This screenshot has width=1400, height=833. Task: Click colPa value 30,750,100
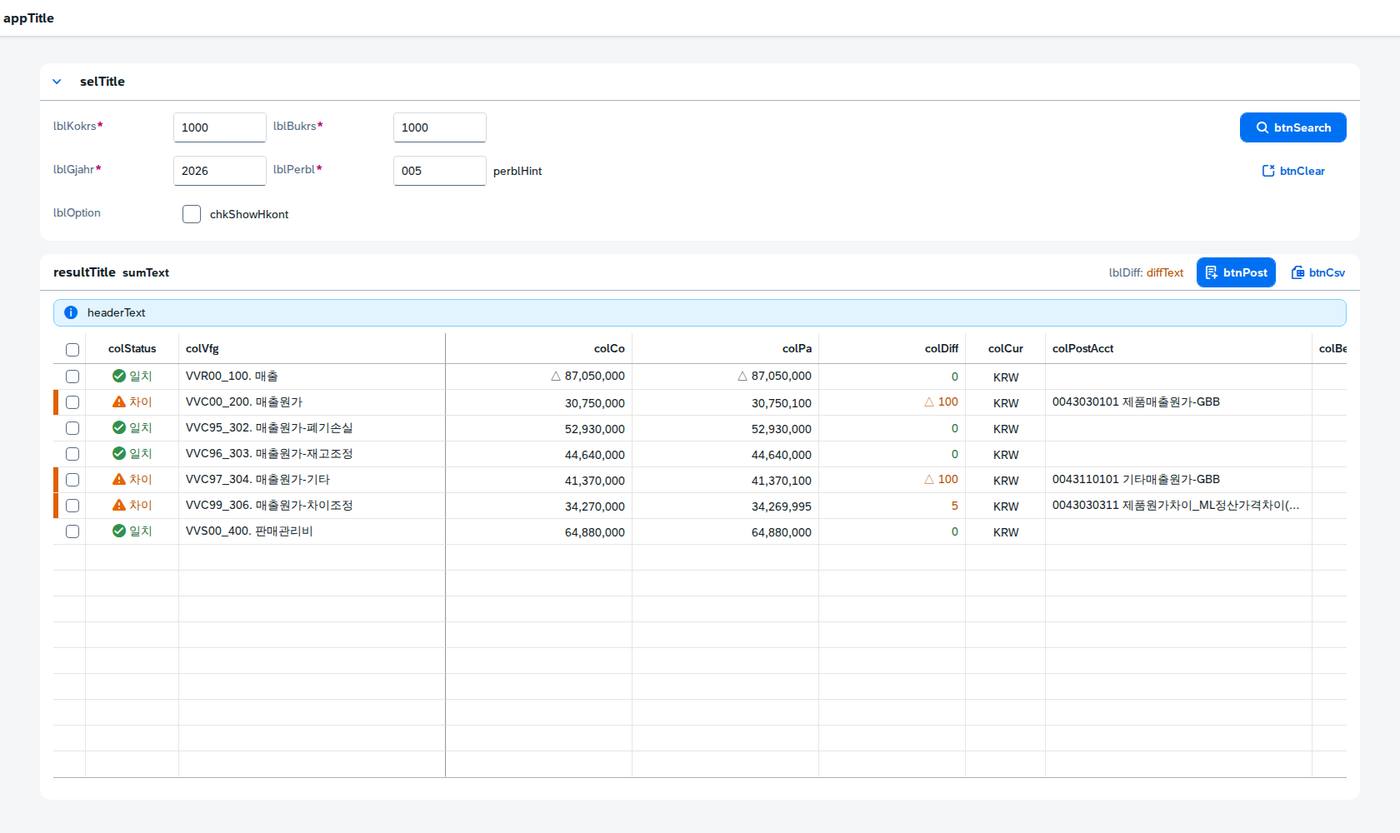781,403
